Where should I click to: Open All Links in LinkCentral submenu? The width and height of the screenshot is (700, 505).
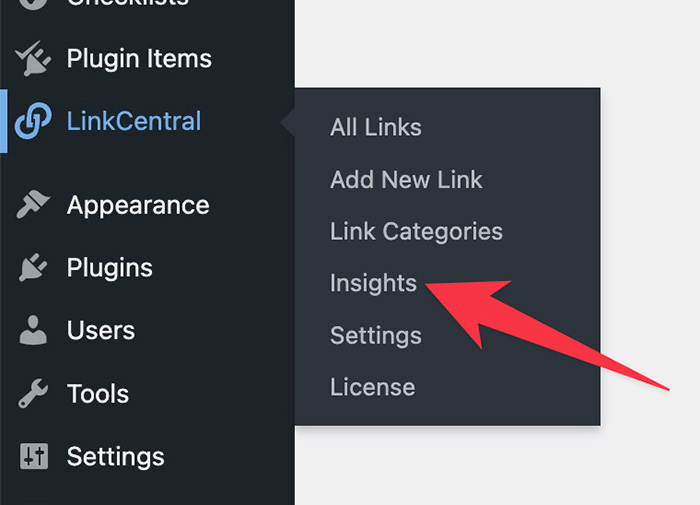click(x=376, y=128)
